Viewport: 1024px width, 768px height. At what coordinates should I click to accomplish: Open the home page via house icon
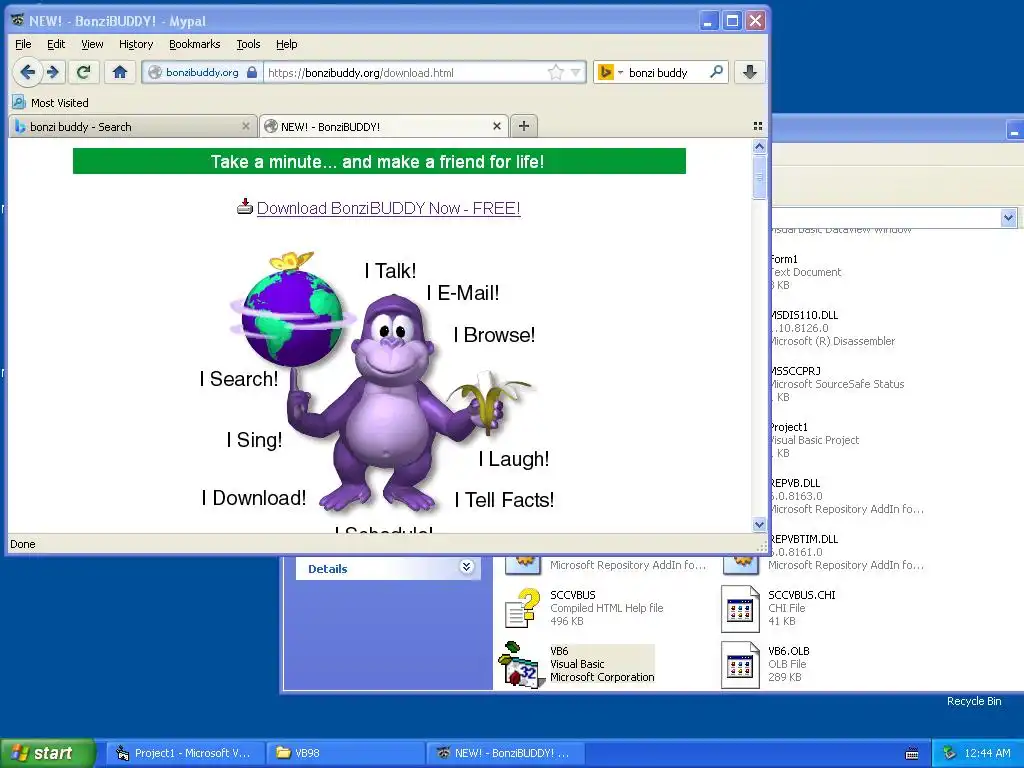(120, 72)
